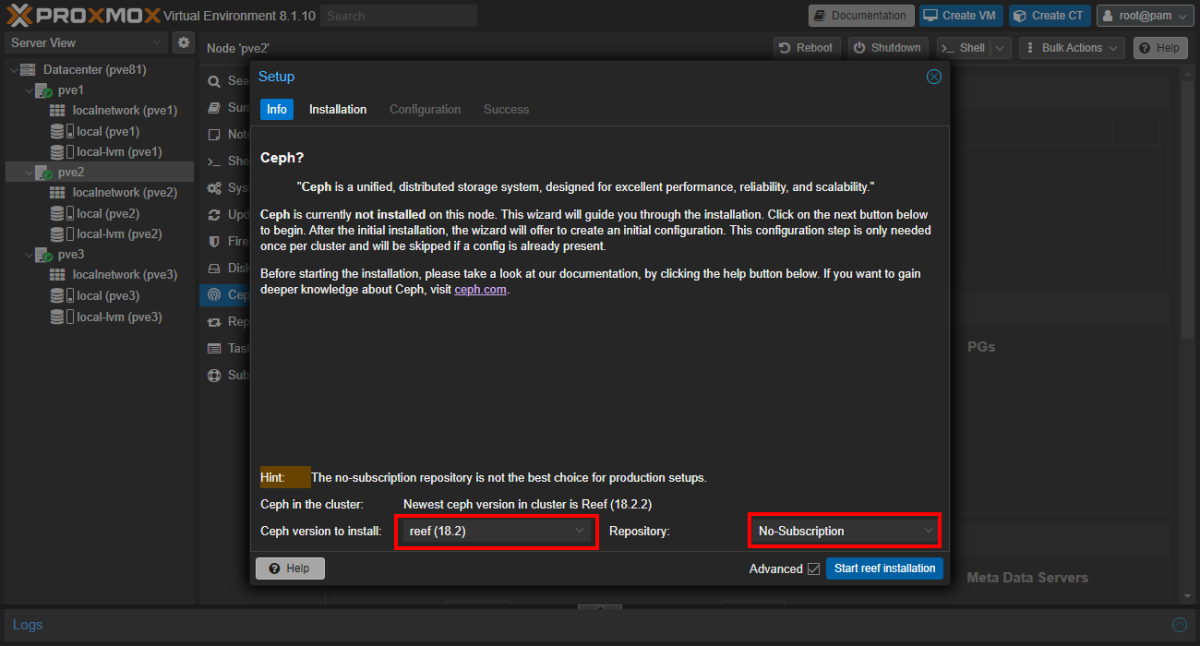Open node Updates refresh icon
1200x646 pixels.
click(214, 215)
